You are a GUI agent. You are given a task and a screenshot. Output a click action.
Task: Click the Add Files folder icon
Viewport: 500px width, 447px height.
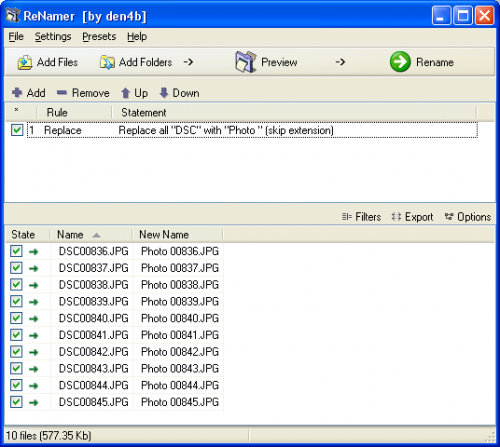point(25,62)
